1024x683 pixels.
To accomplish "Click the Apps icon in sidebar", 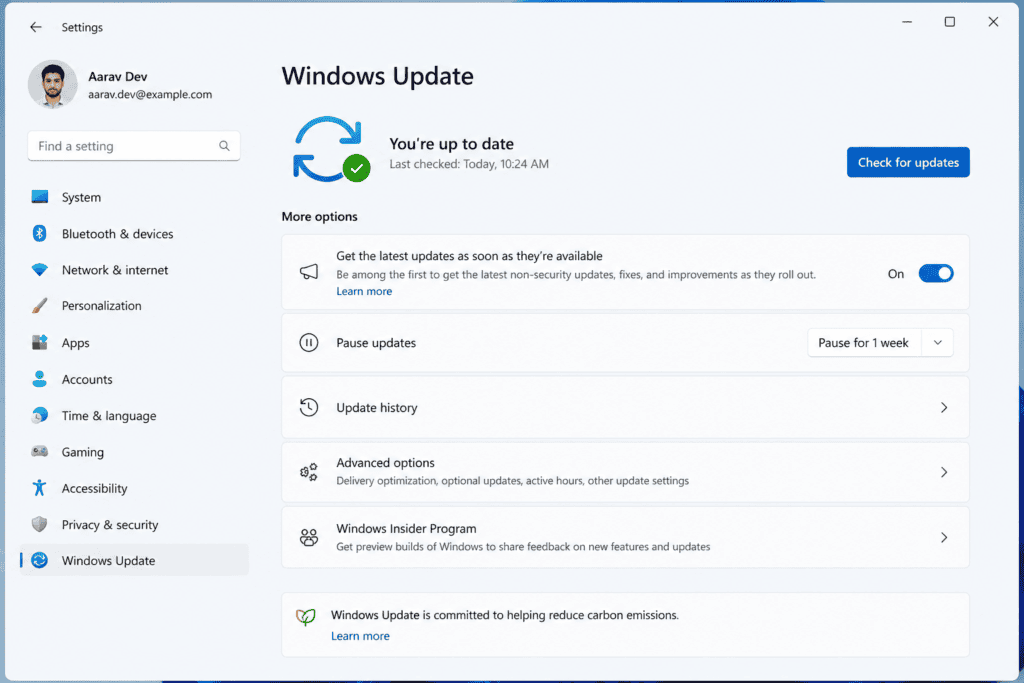I will pyautogui.click(x=40, y=342).
